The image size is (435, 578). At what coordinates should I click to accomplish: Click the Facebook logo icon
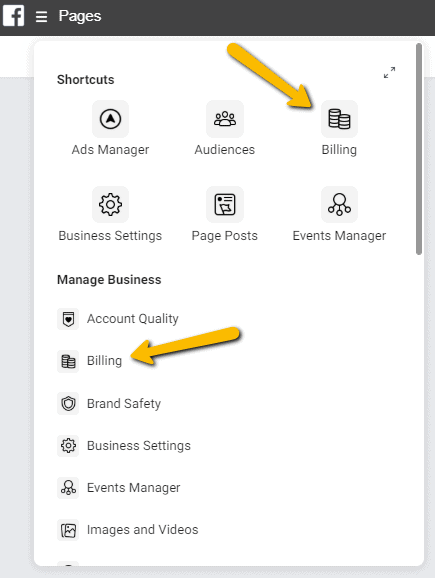tap(13, 15)
